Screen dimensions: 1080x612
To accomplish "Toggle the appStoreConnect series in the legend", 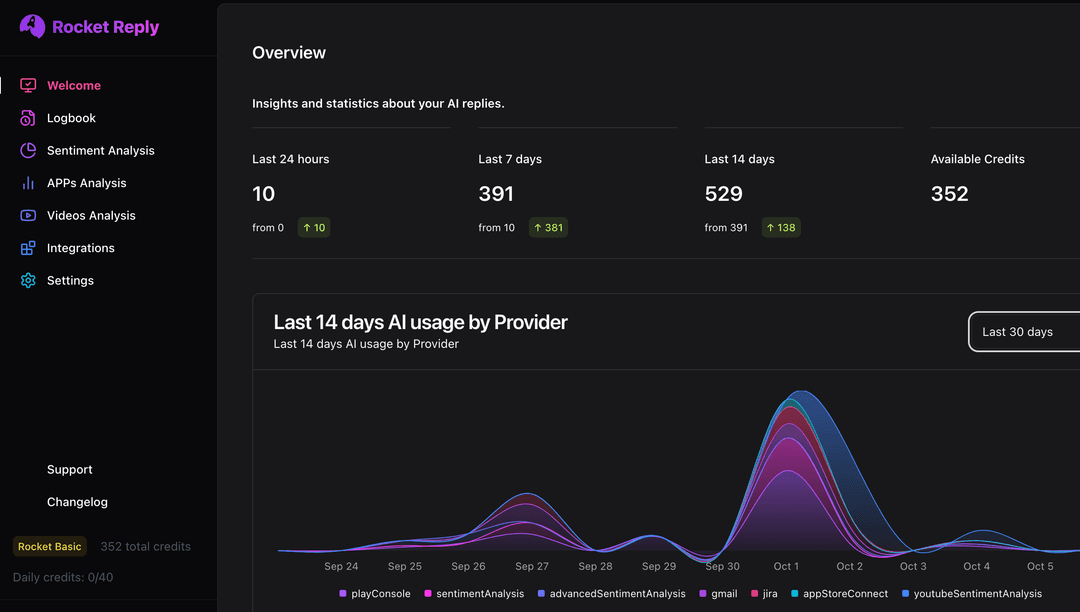I will pyautogui.click(x=840, y=593).
